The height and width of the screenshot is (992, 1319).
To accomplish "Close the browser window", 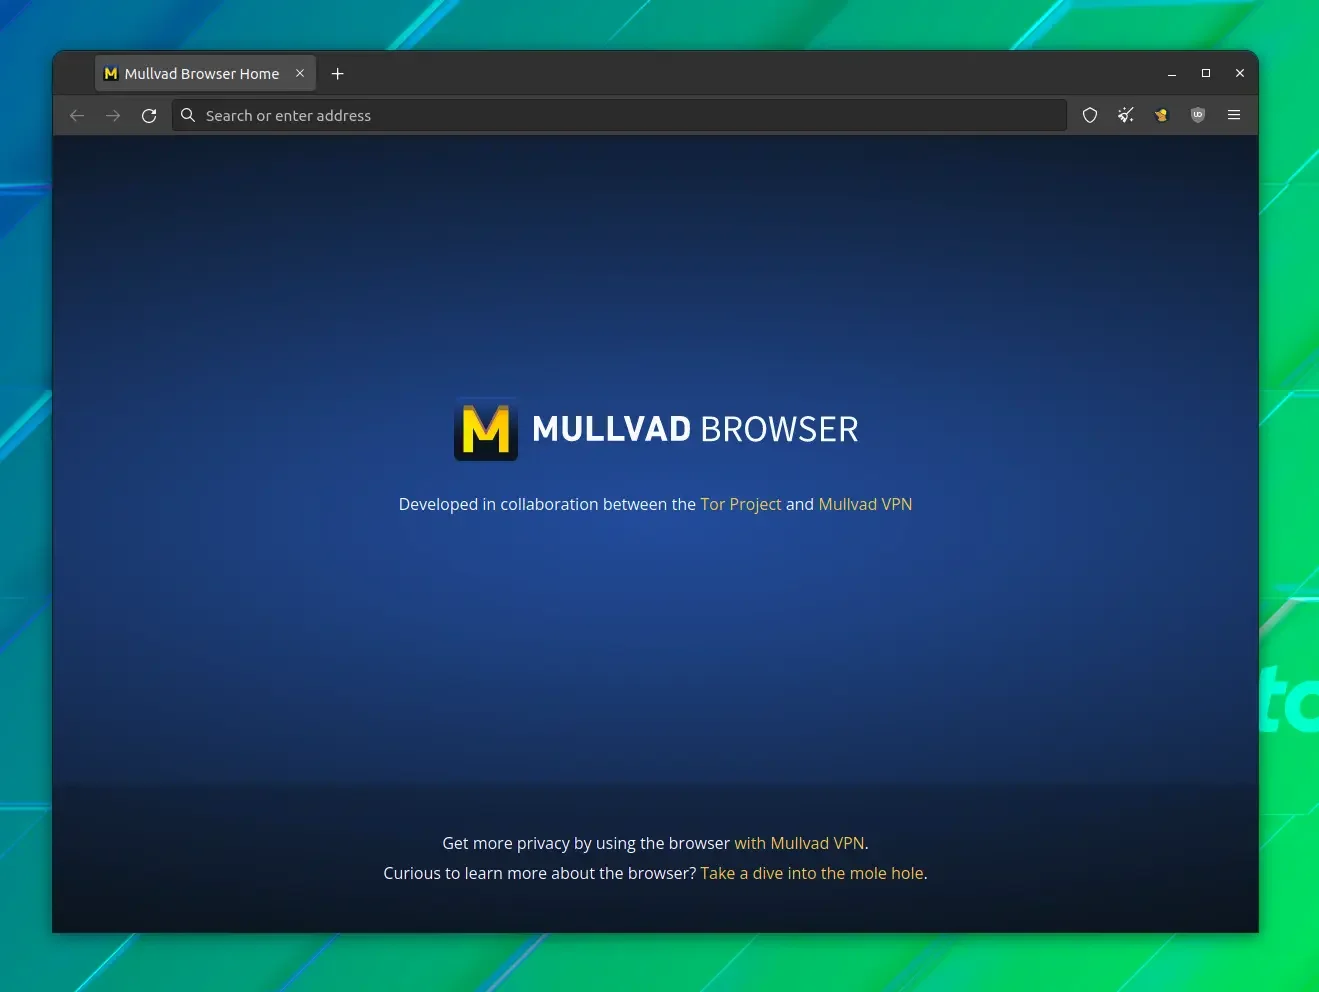I will click(1240, 73).
